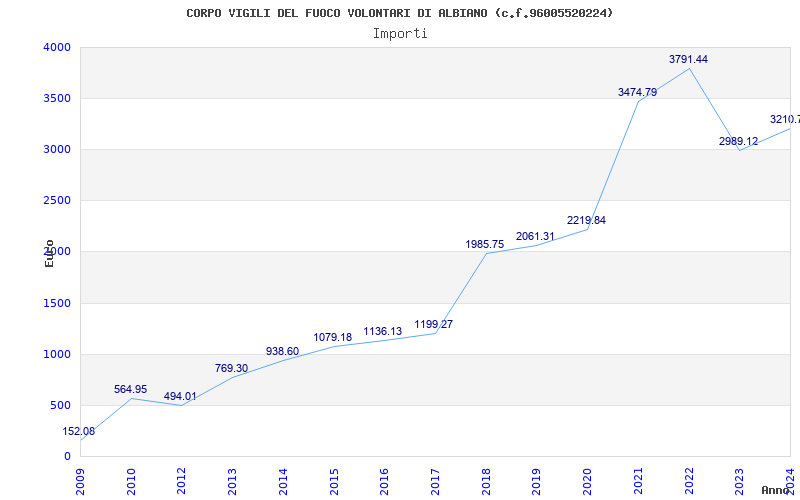Click the x-axis year 2021
800x500 pixels.
click(638, 481)
